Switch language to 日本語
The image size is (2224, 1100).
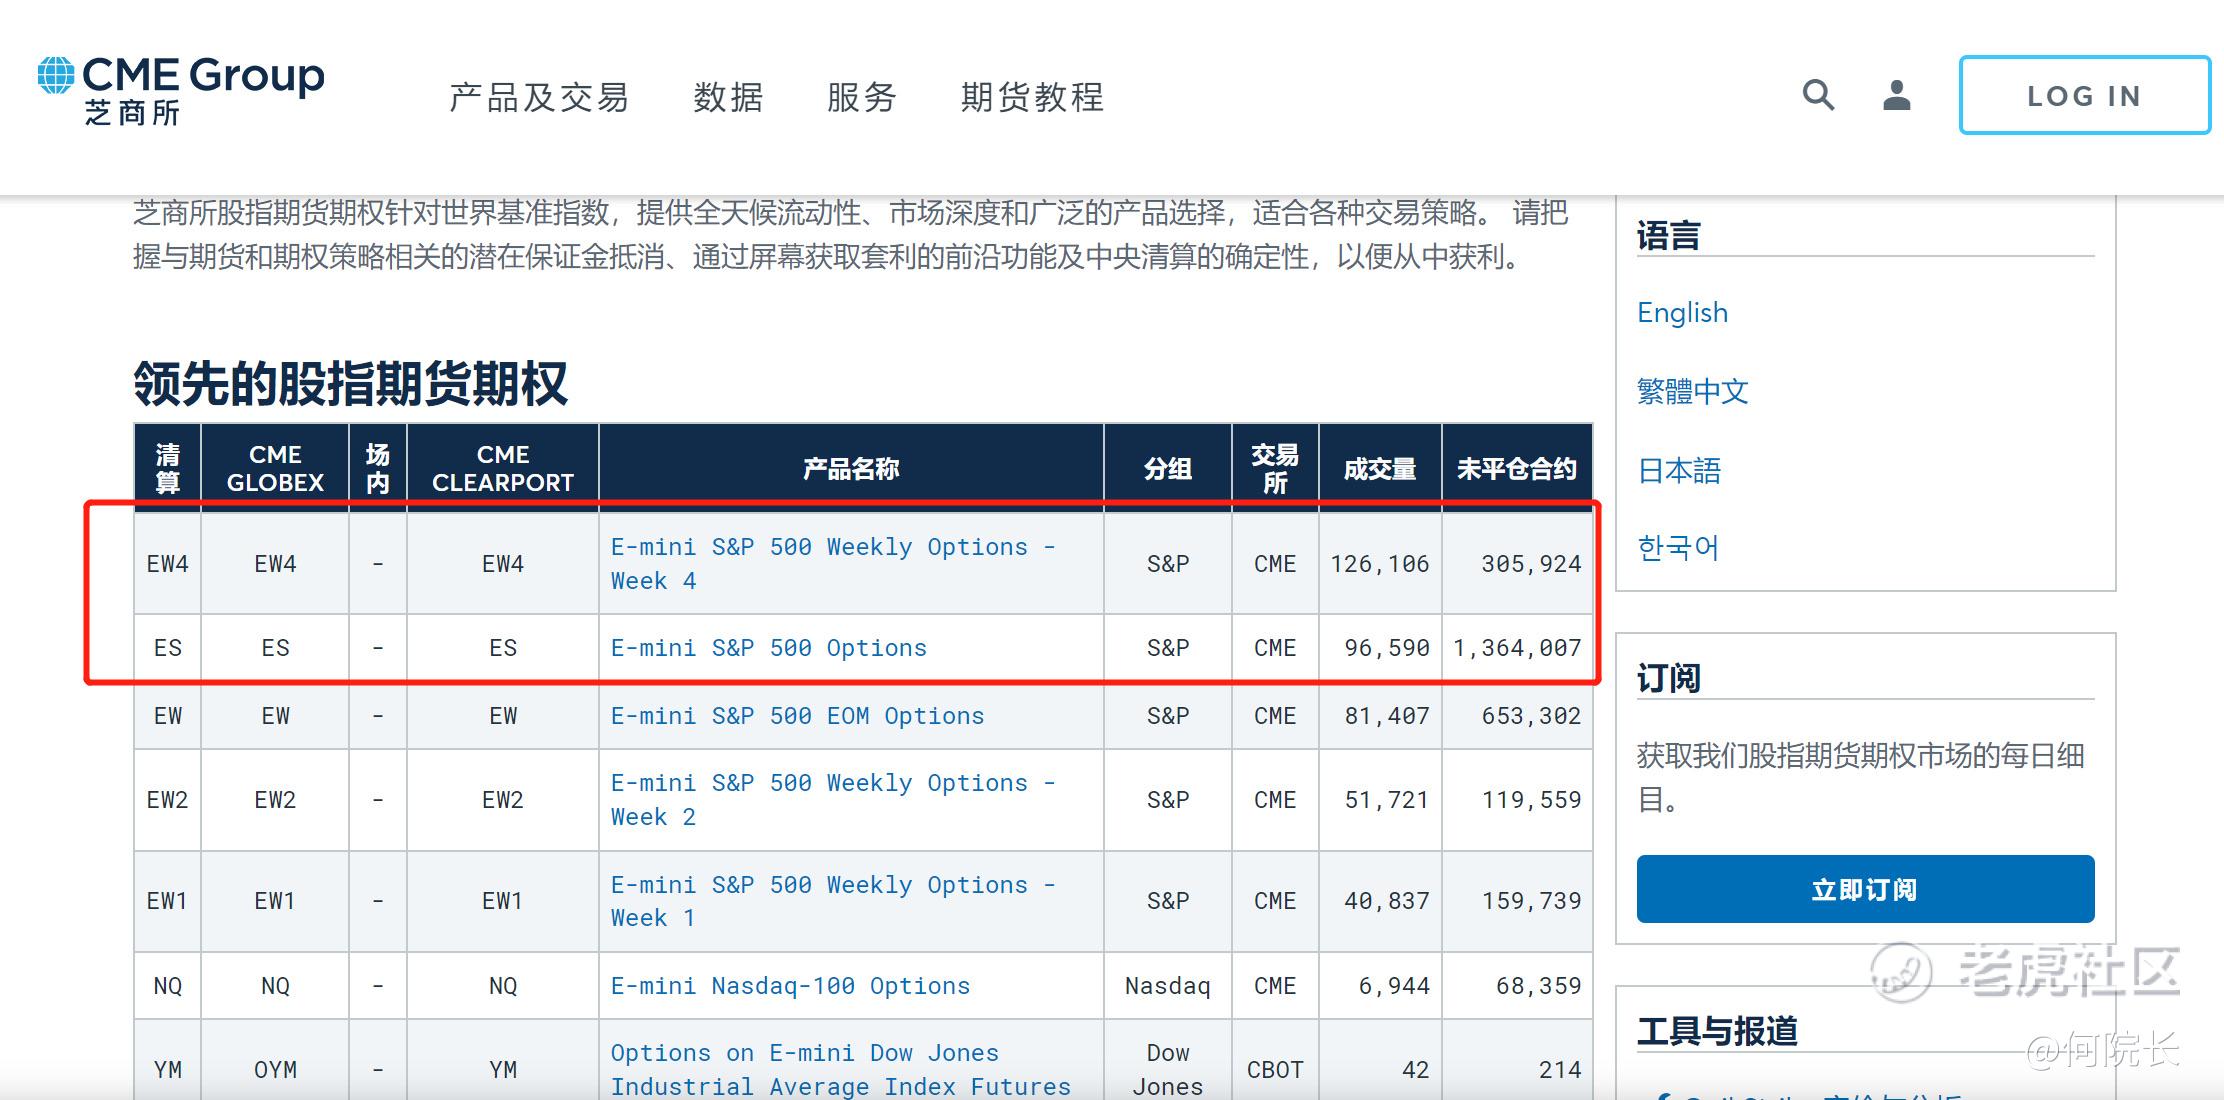point(1679,470)
